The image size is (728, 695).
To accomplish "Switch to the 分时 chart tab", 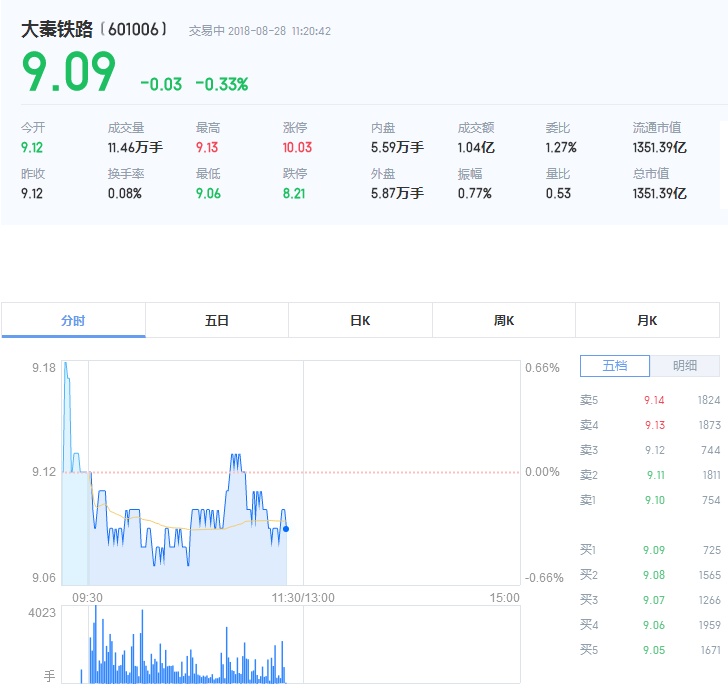I will (x=73, y=320).
